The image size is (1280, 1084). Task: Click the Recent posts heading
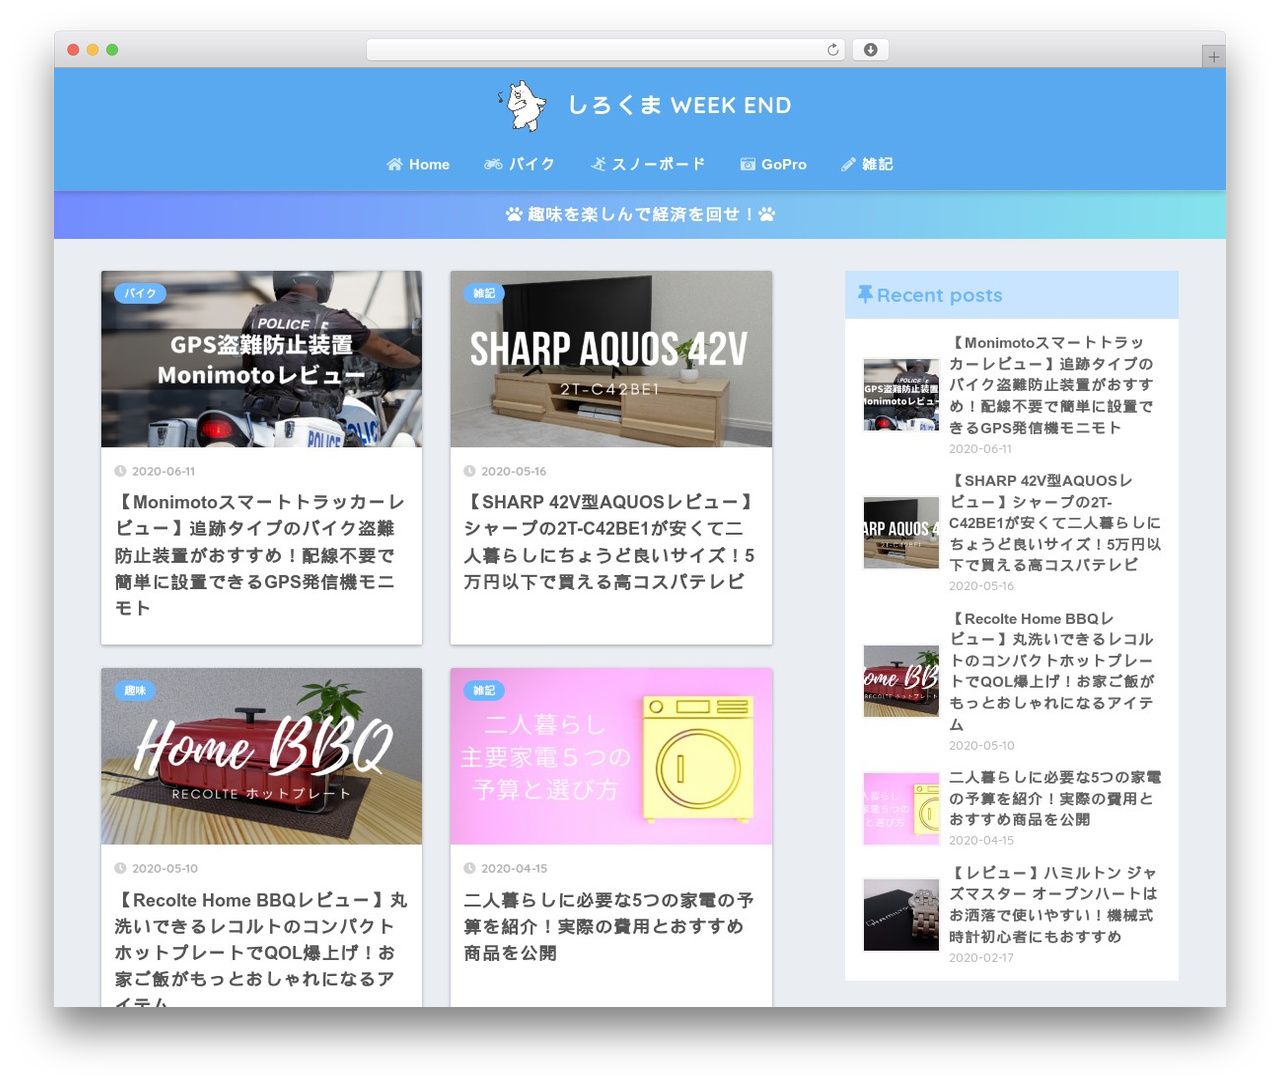point(939,295)
